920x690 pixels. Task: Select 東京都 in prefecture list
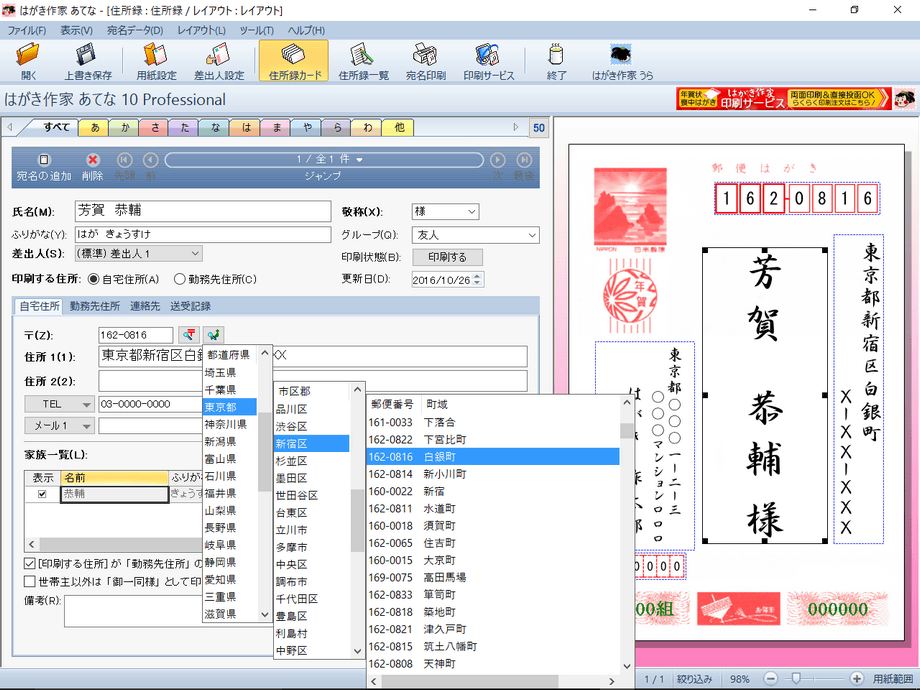tap(229, 407)
